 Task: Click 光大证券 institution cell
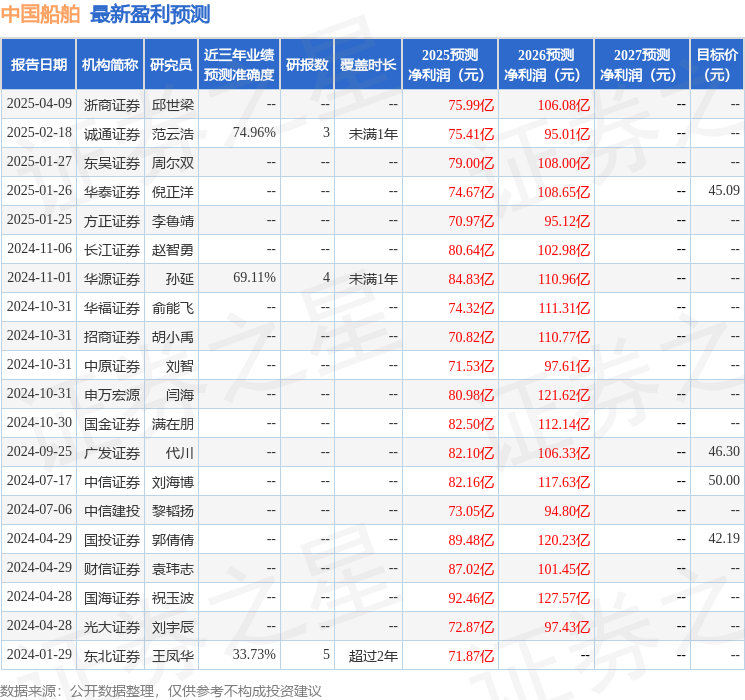coord(112,627)
